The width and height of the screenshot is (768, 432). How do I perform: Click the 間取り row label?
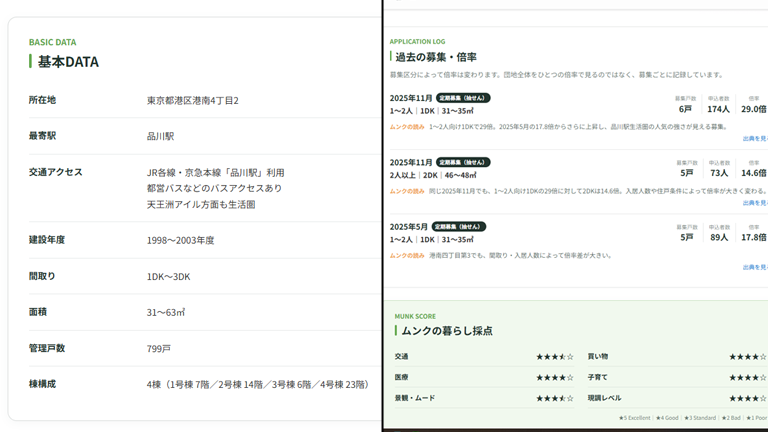pos(42,276)
